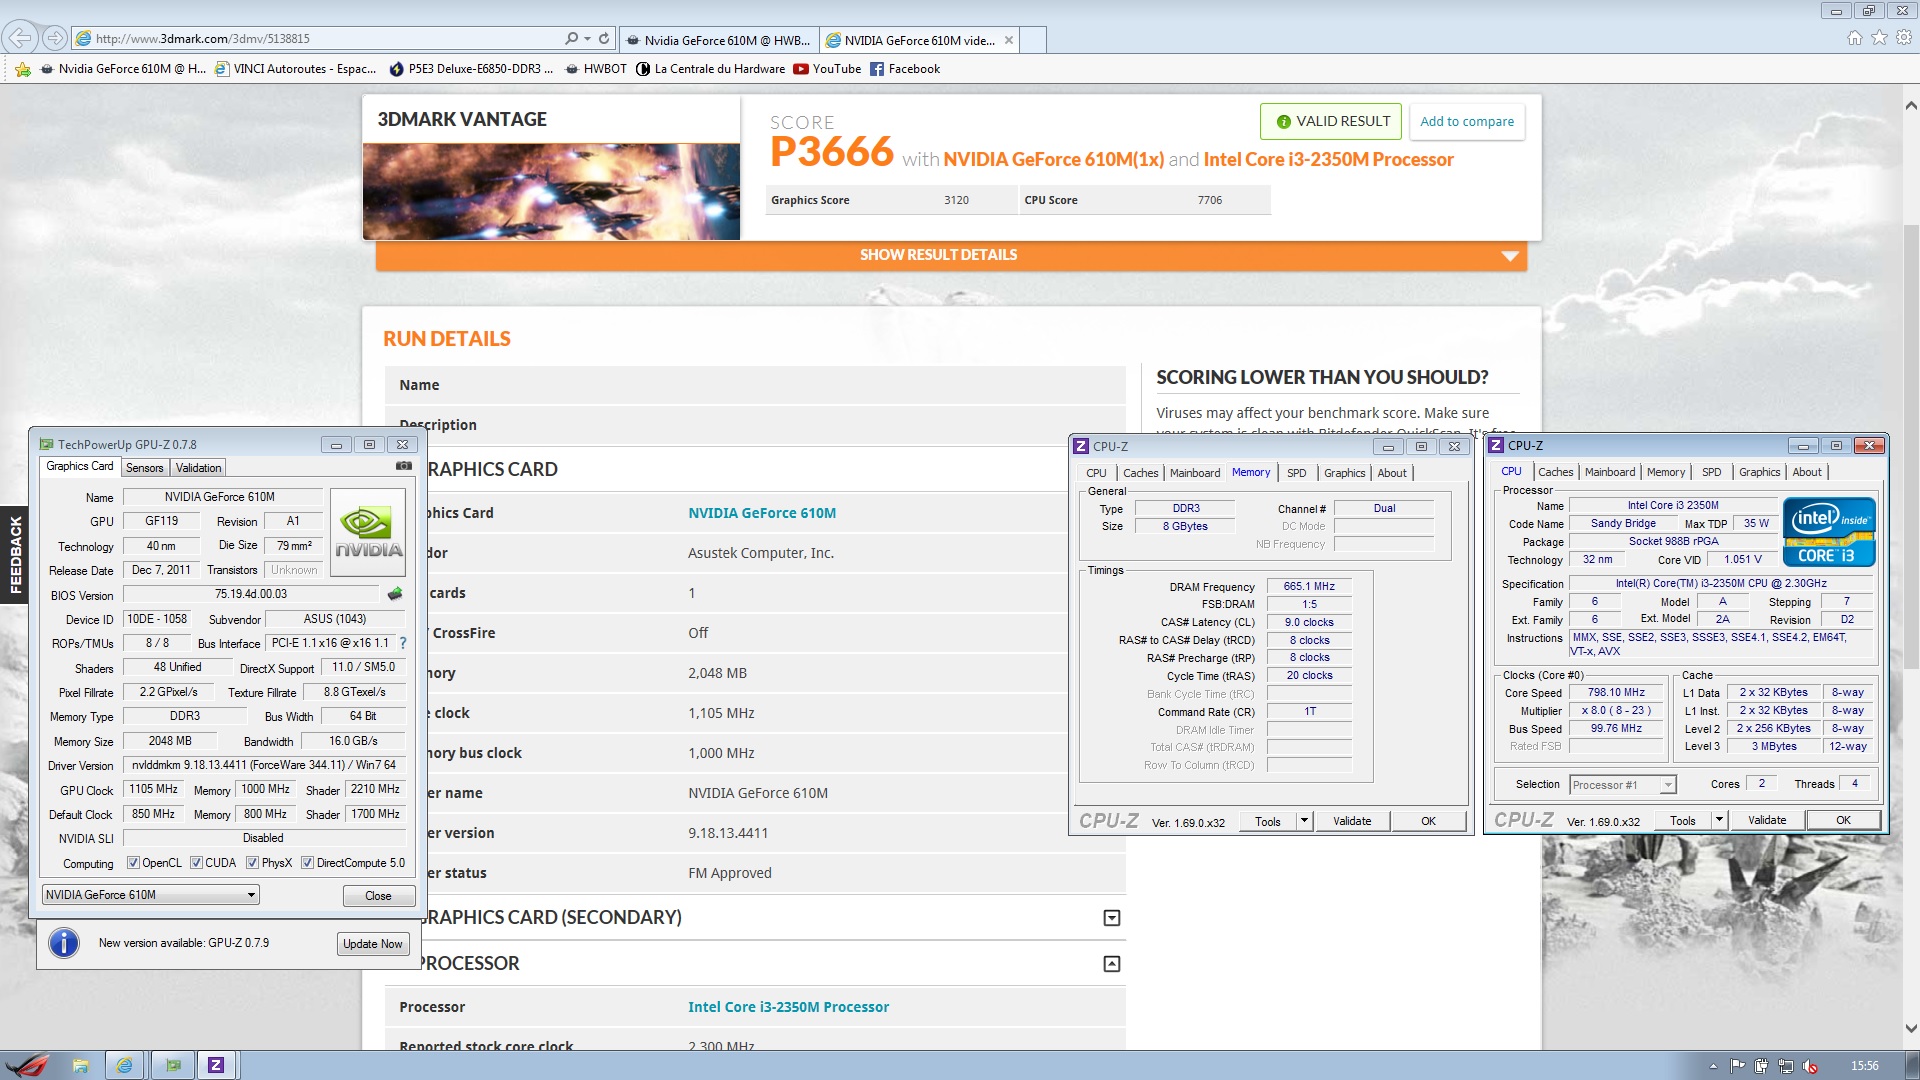Open File Explorer from the taskbar
This screenshot has height=1080, width=1920.
(80, 1065)
